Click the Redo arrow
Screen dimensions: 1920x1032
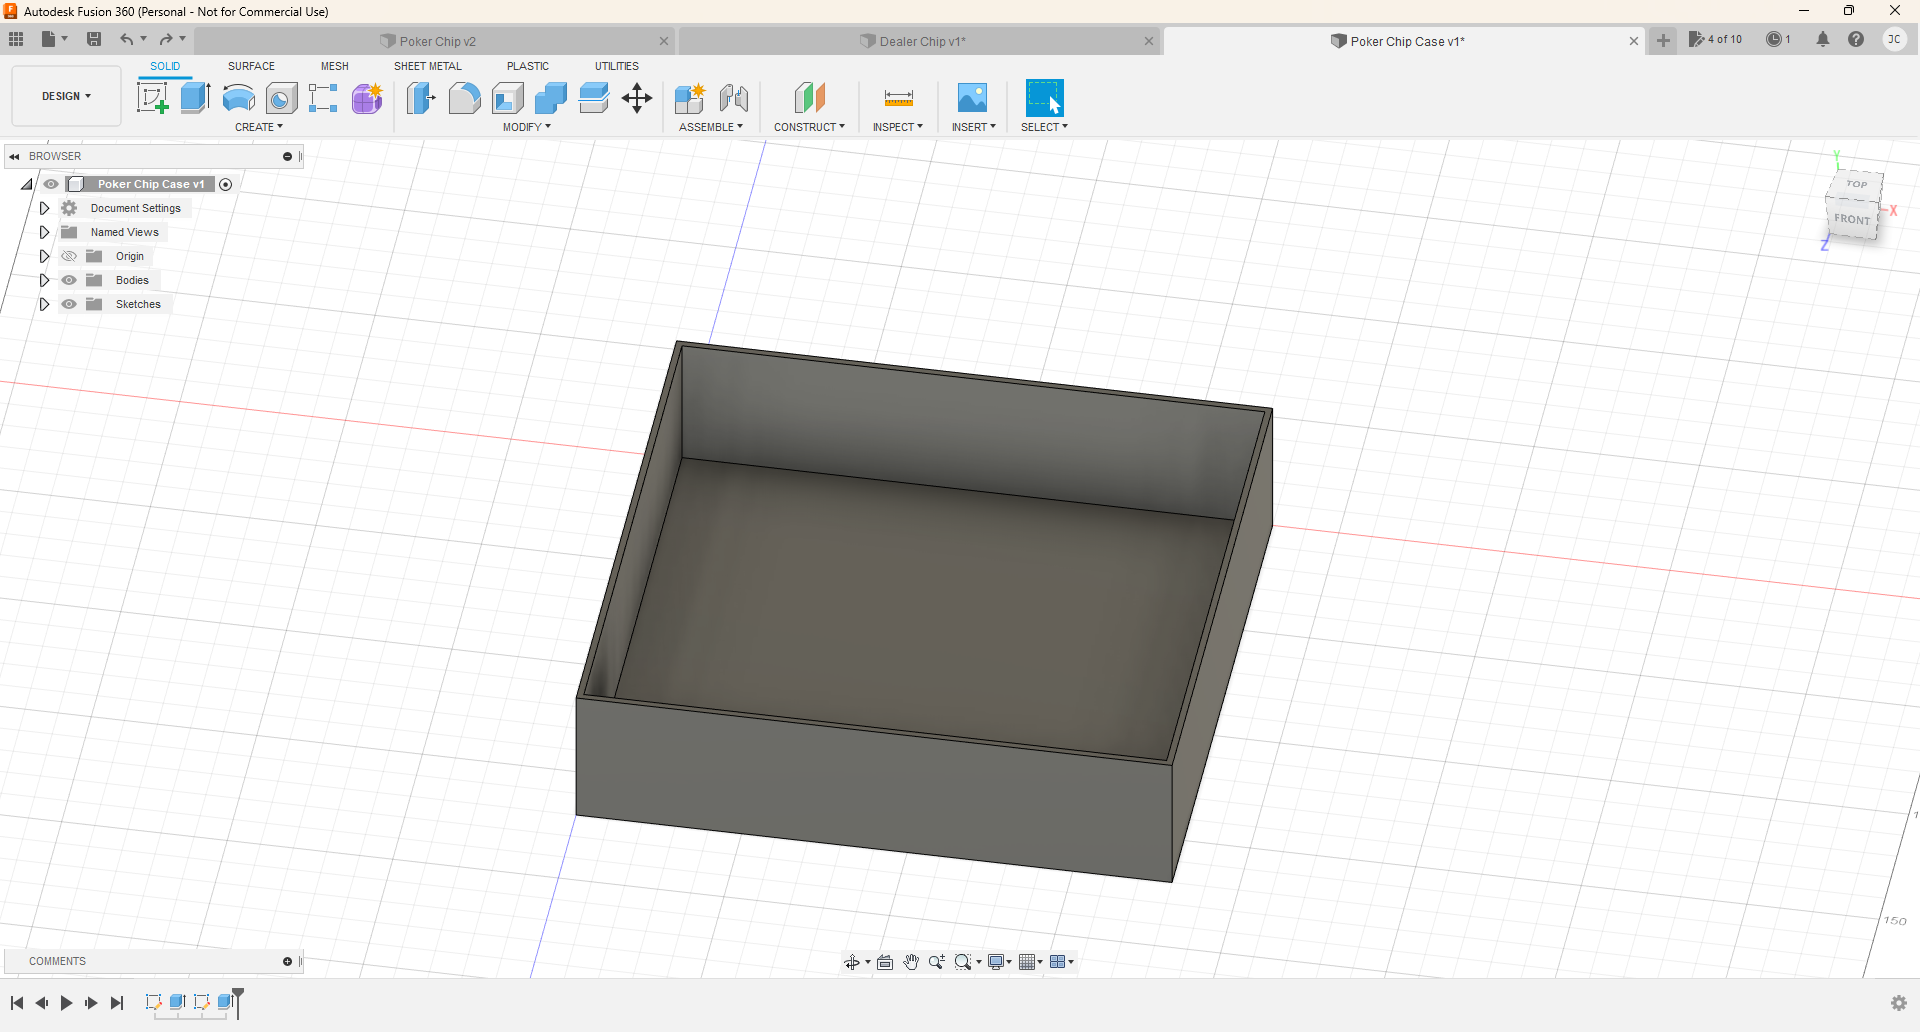pos(166,39)
